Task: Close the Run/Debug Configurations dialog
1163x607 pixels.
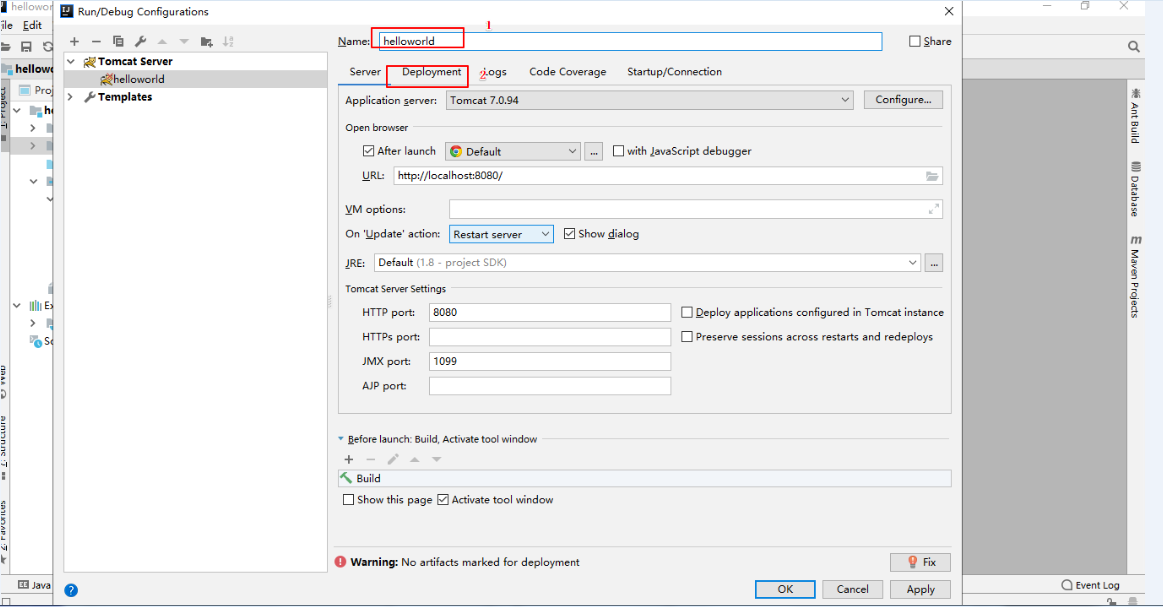Action: coord(949,11)
